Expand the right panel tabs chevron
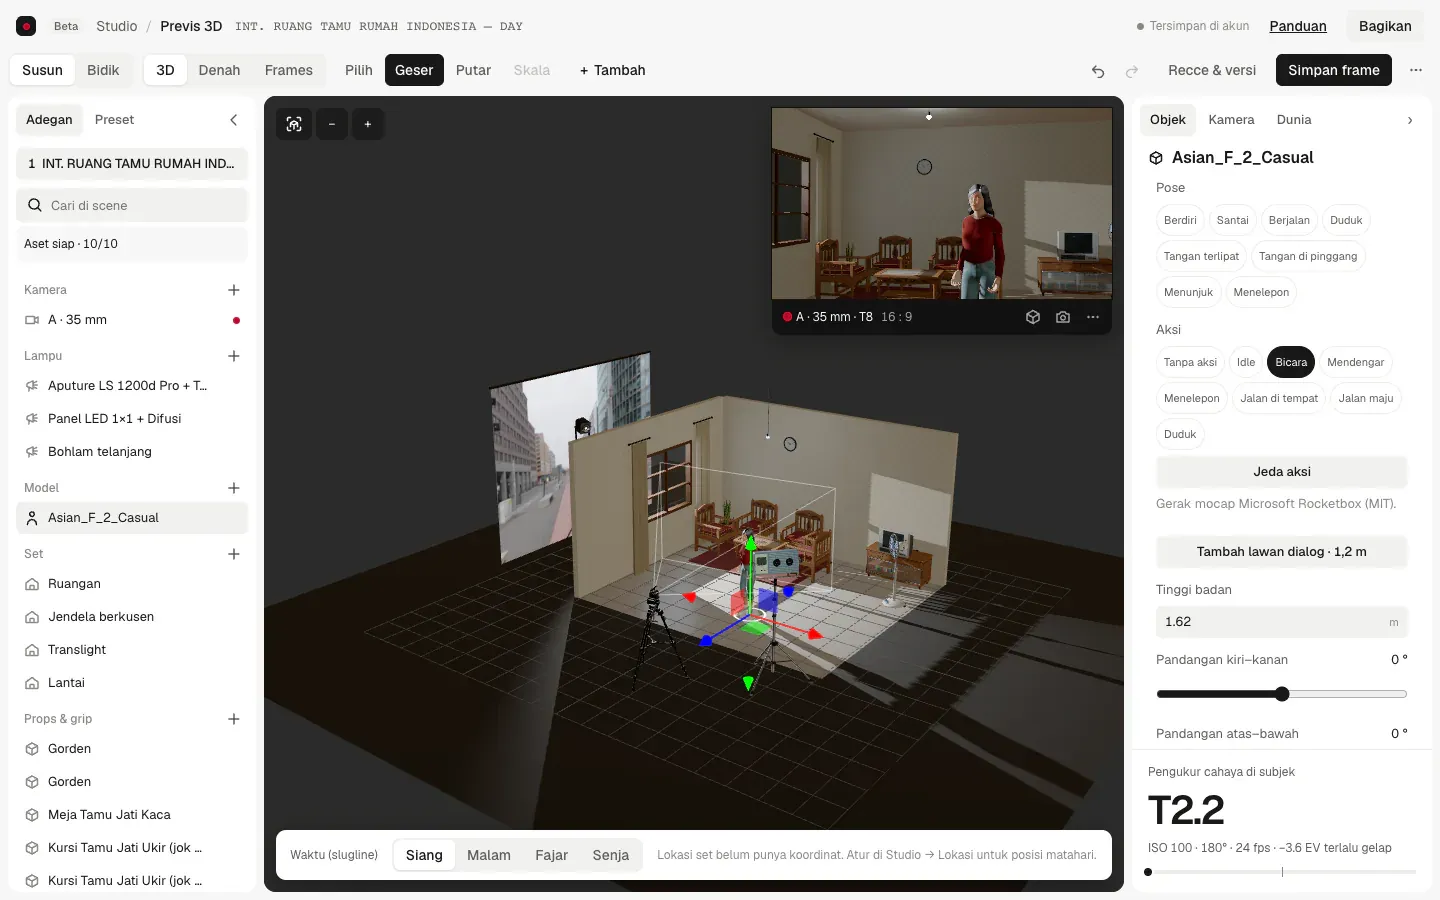The image size is (1440, 900). tap(1410, 120)
